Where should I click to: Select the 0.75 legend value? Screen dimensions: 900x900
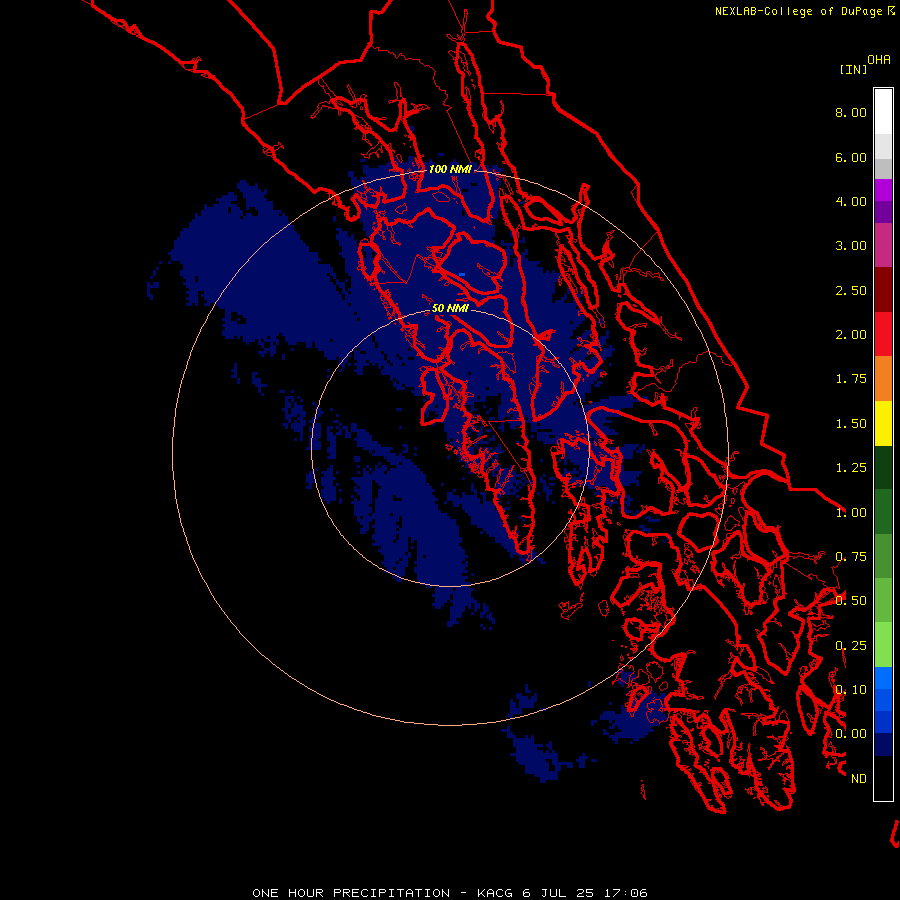point(851,557)
